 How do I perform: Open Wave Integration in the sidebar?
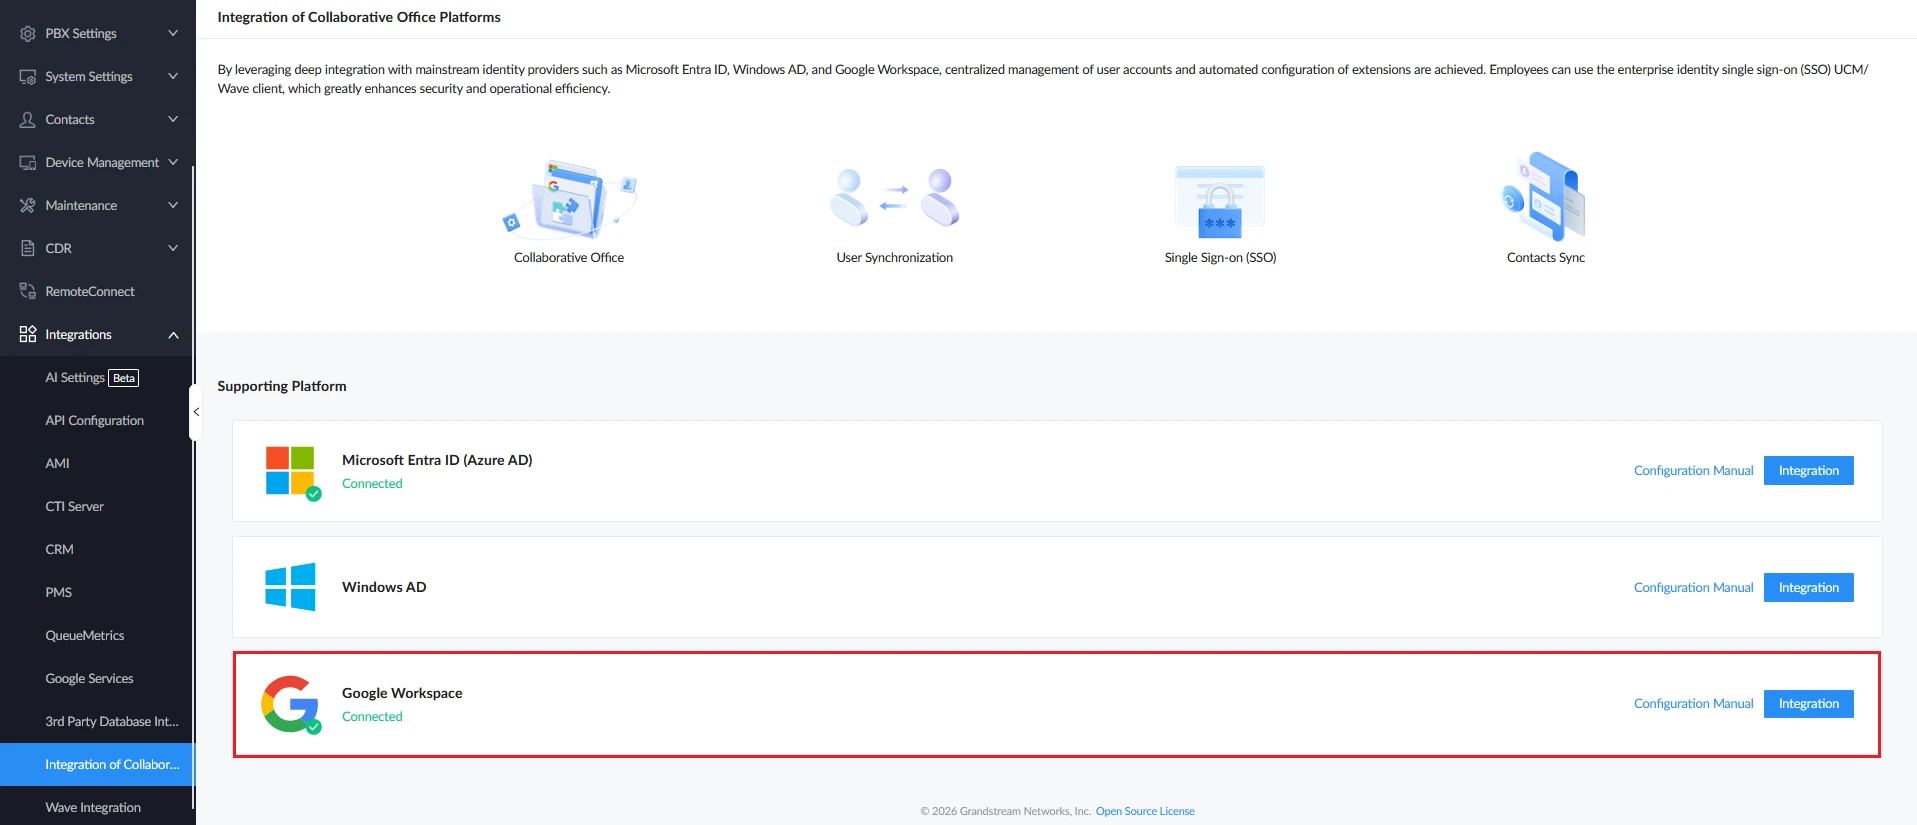coord(93,808)
